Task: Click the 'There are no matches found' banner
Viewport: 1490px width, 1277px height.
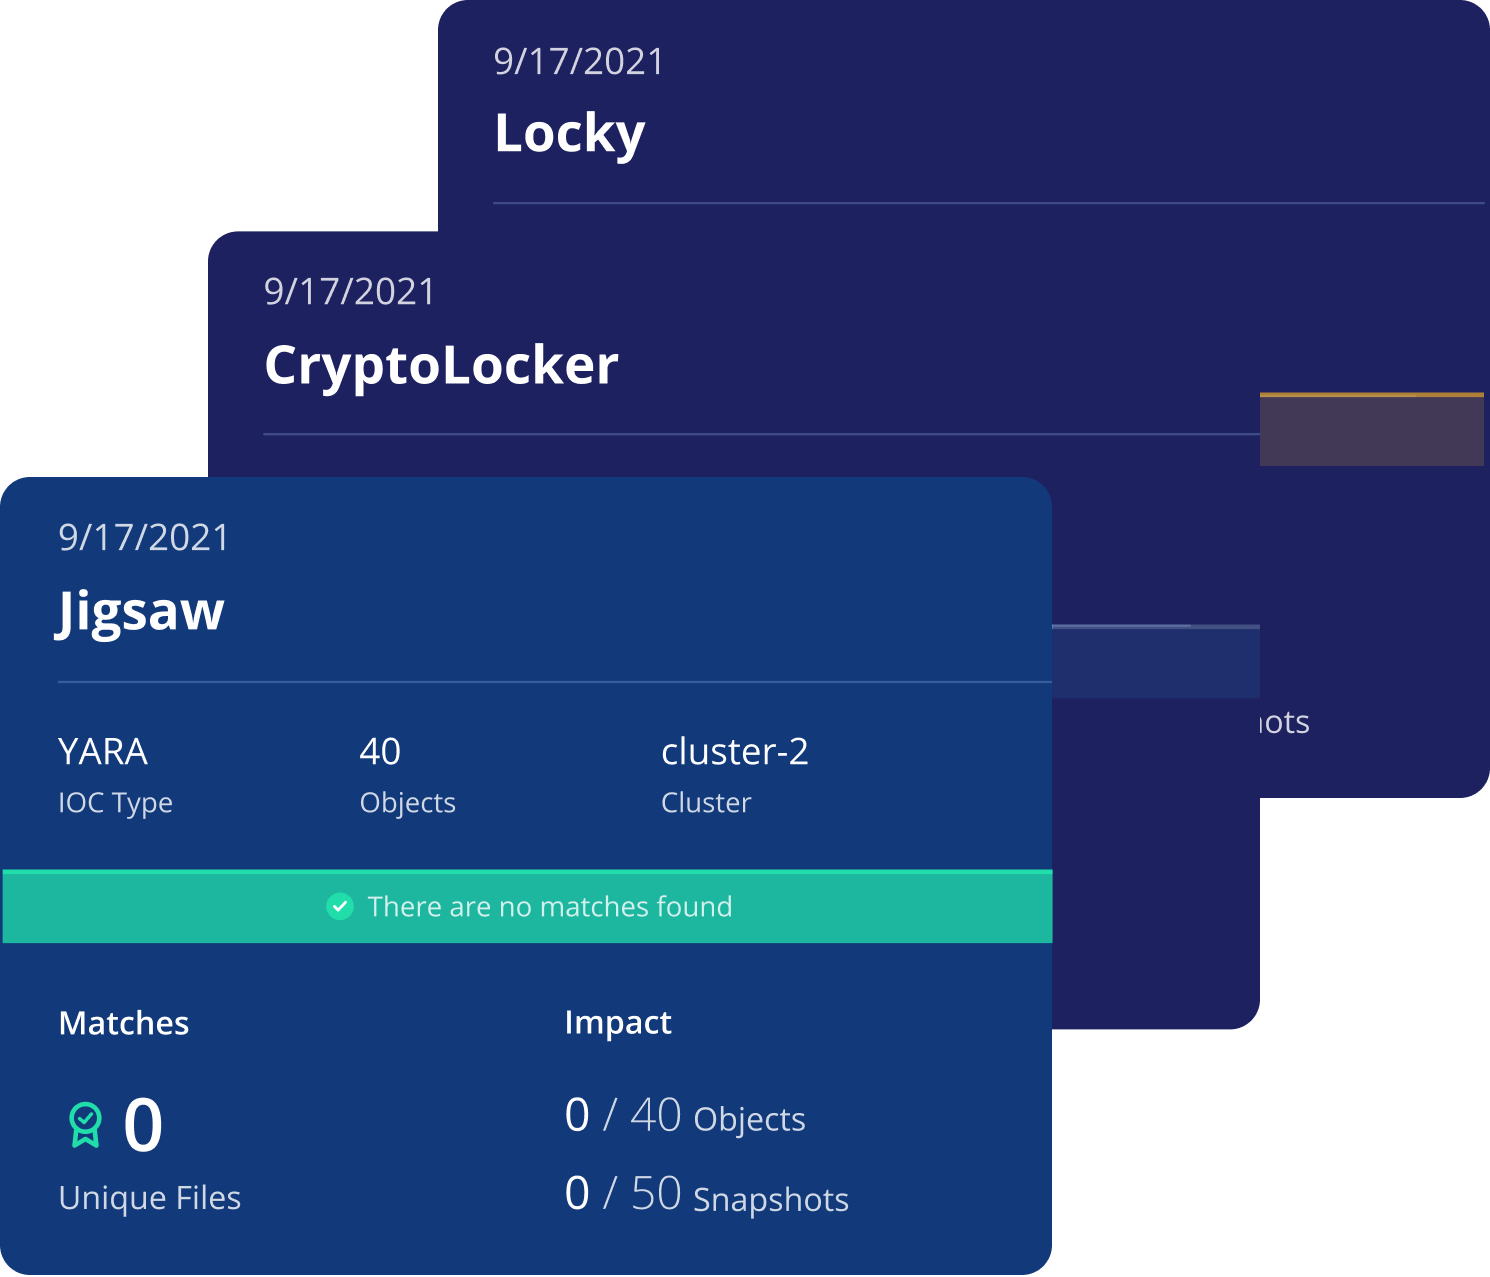Action: [527, 907]
